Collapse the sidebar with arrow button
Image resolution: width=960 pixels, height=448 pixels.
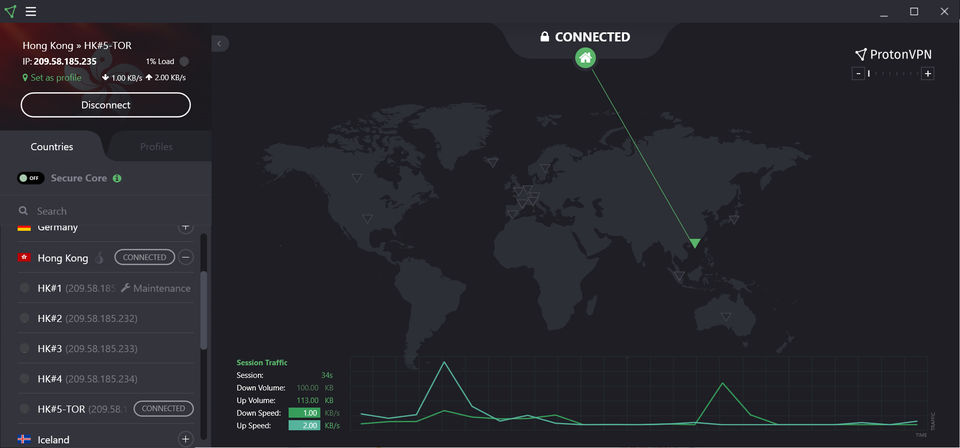pos(220,43)
